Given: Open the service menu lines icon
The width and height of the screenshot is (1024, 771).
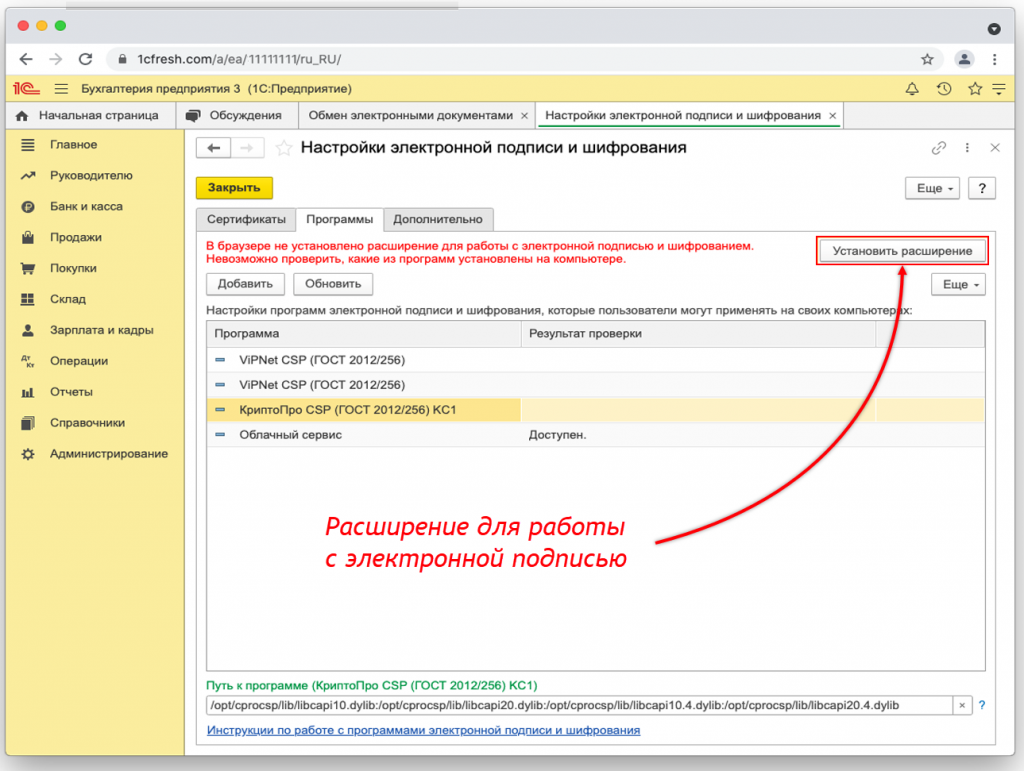Looking at the screenshot, I should (999, 89).
